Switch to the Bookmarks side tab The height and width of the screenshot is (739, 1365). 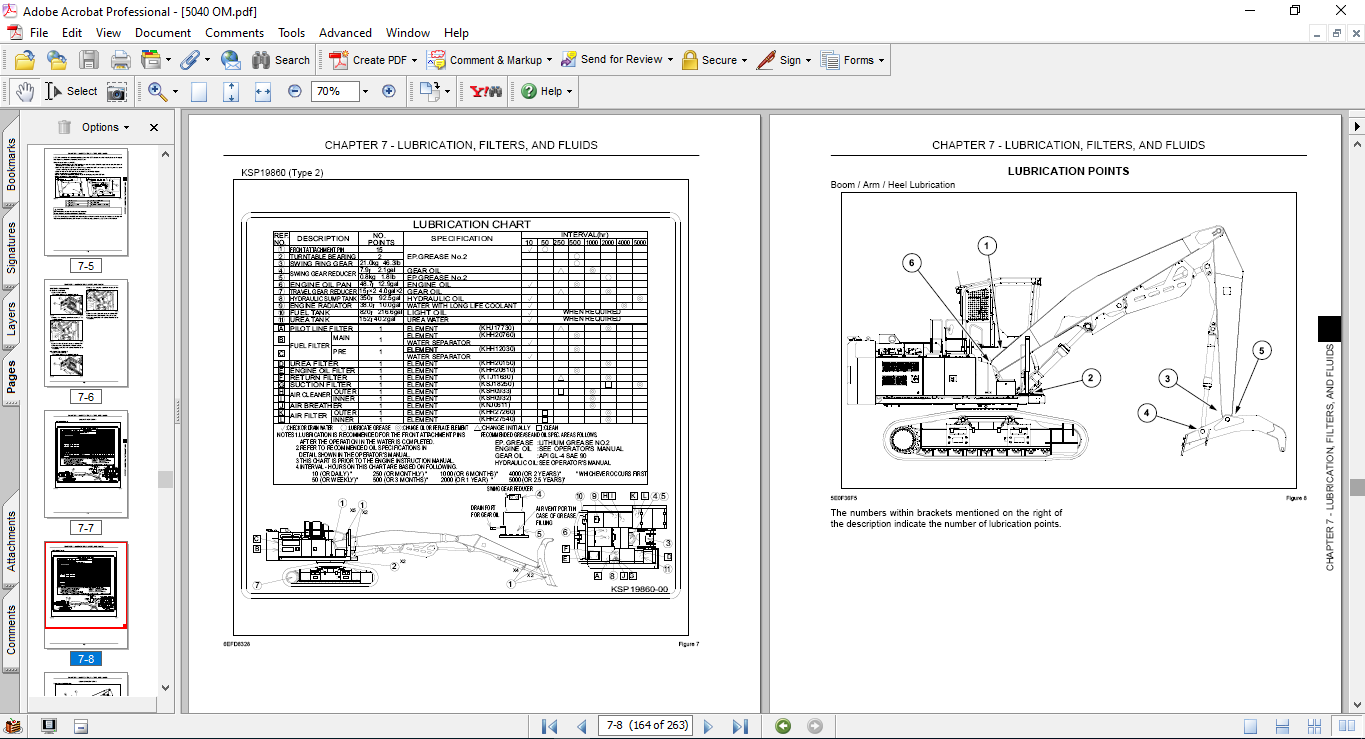coord(12,164)
